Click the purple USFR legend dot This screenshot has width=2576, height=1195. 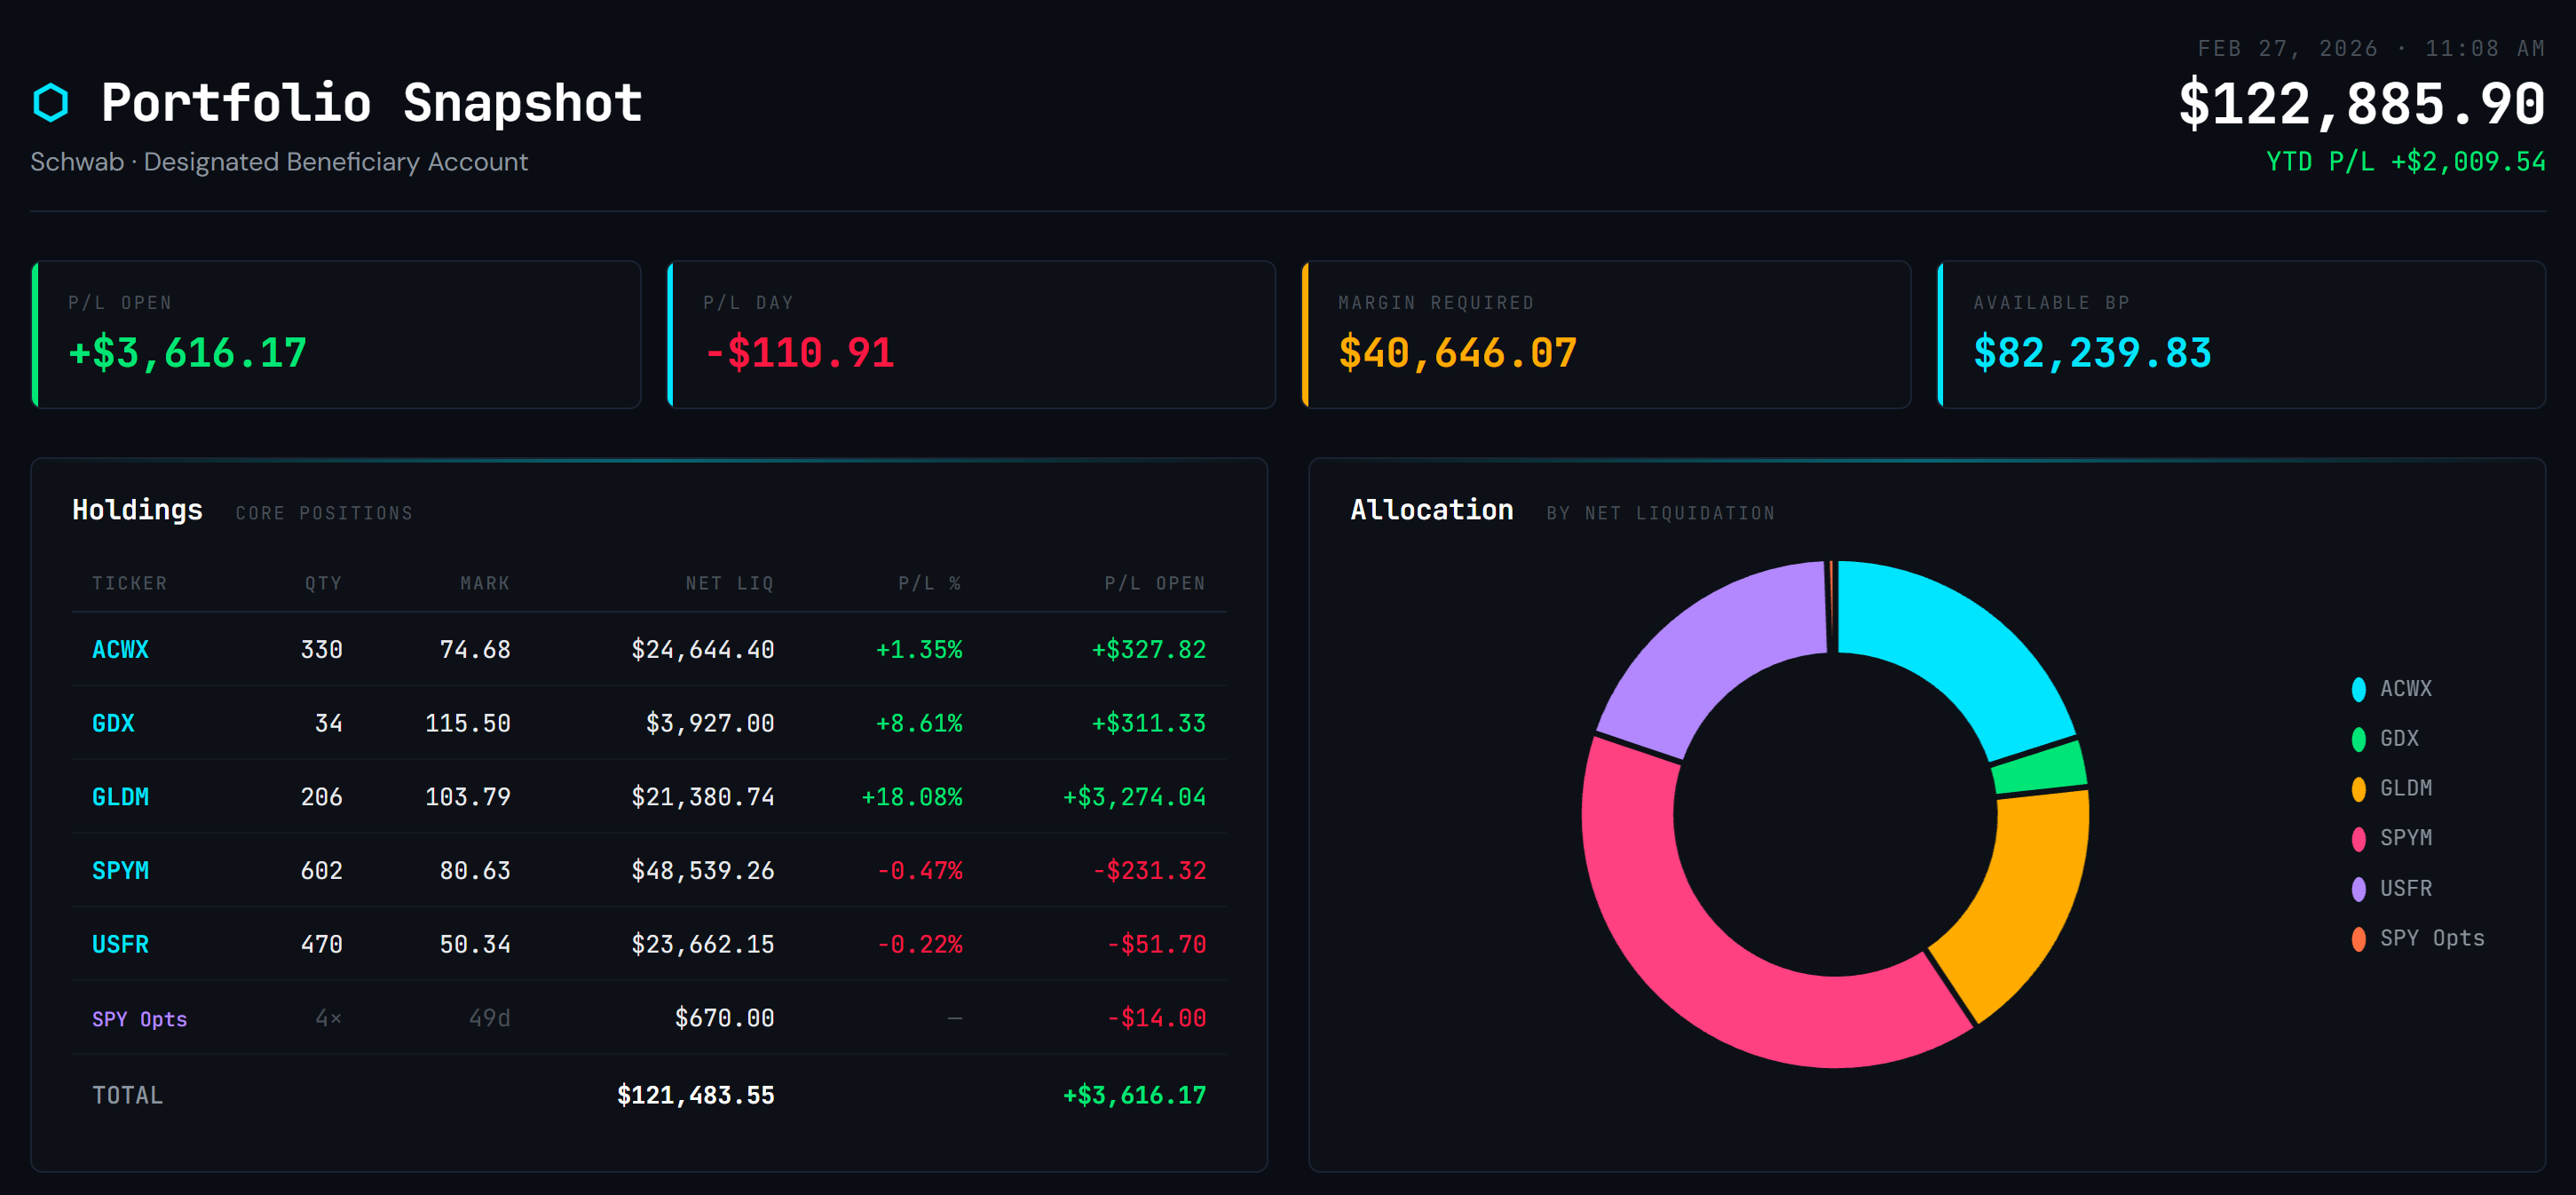point(2358,889)
